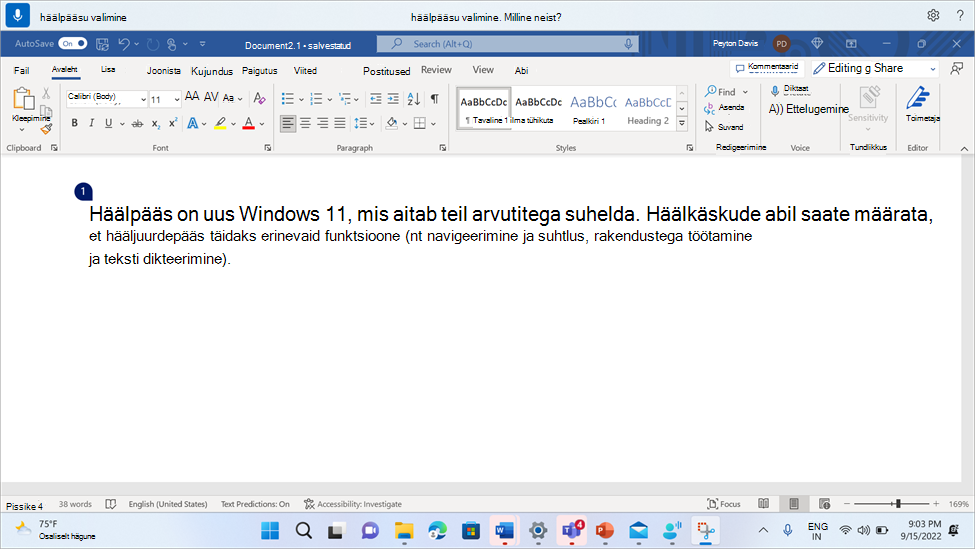The image size is (975, 549).
Task: Click the yellow text highlight color
Action: pos(220,123)
